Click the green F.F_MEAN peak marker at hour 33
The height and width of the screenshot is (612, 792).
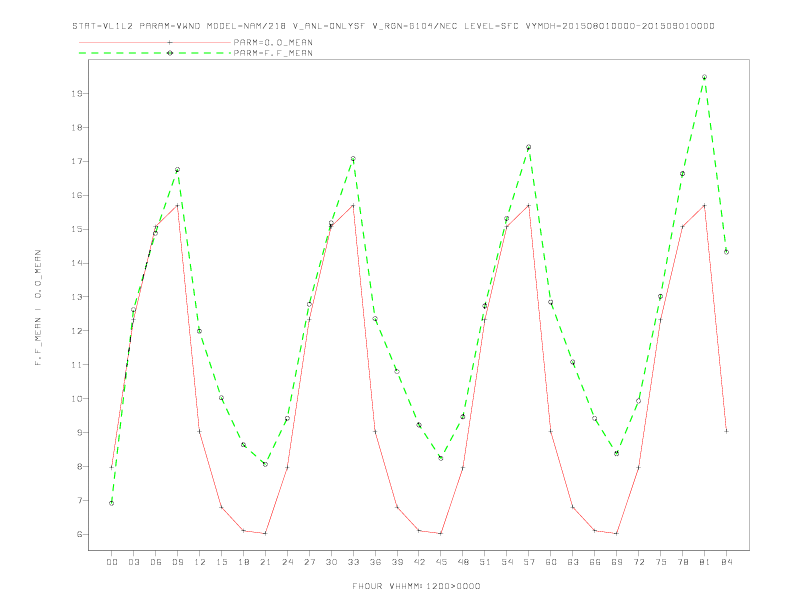click(353, 159)
